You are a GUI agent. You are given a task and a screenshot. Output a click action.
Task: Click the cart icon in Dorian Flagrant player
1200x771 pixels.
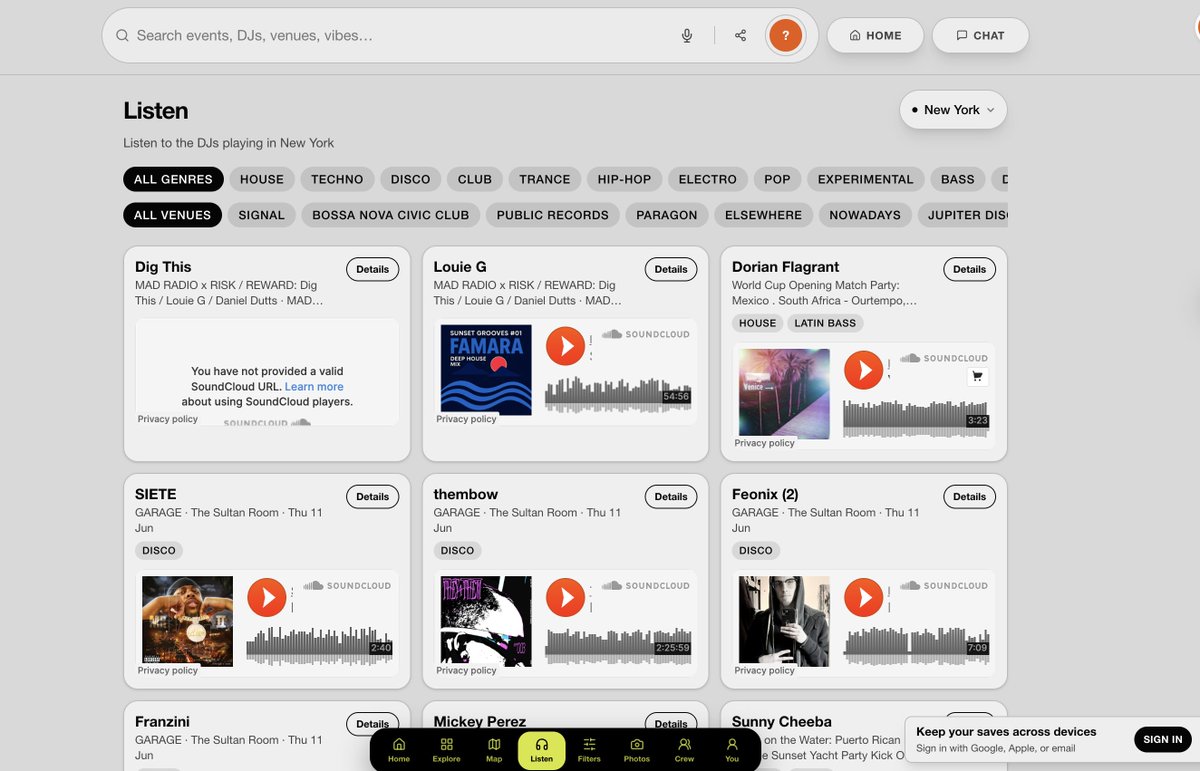[978, 377]
